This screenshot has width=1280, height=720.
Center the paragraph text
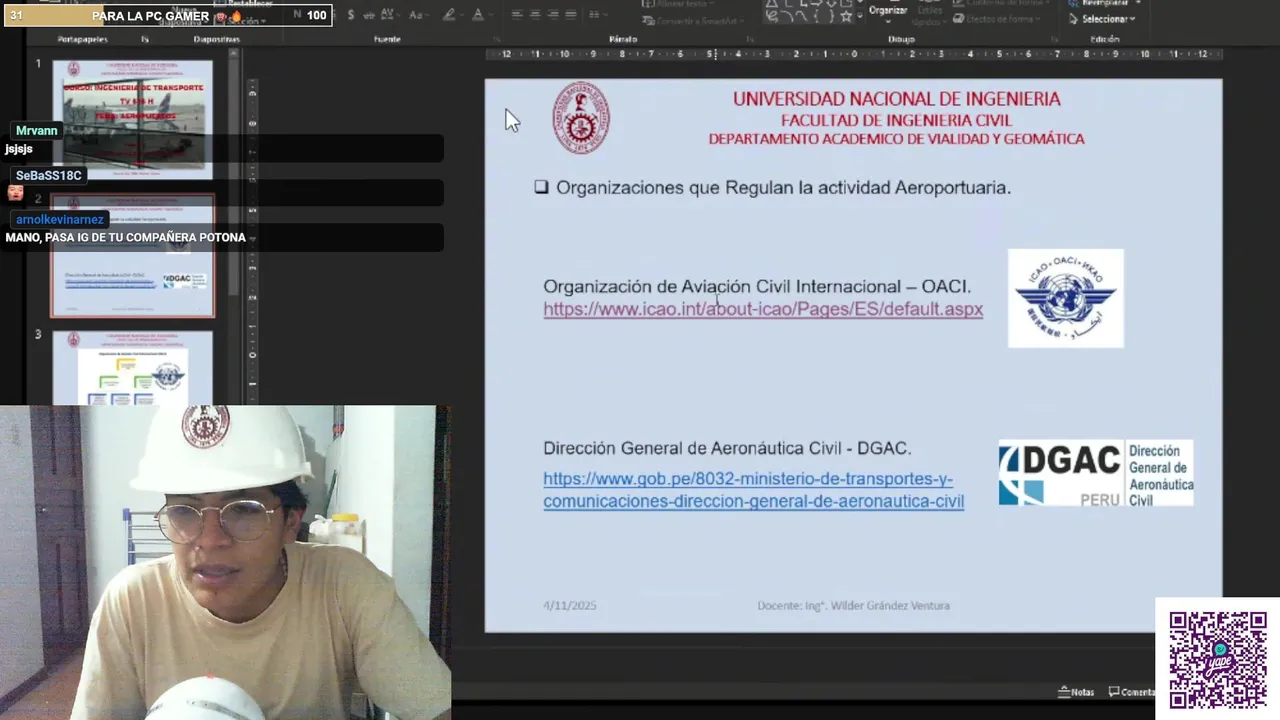click(535, 15)
